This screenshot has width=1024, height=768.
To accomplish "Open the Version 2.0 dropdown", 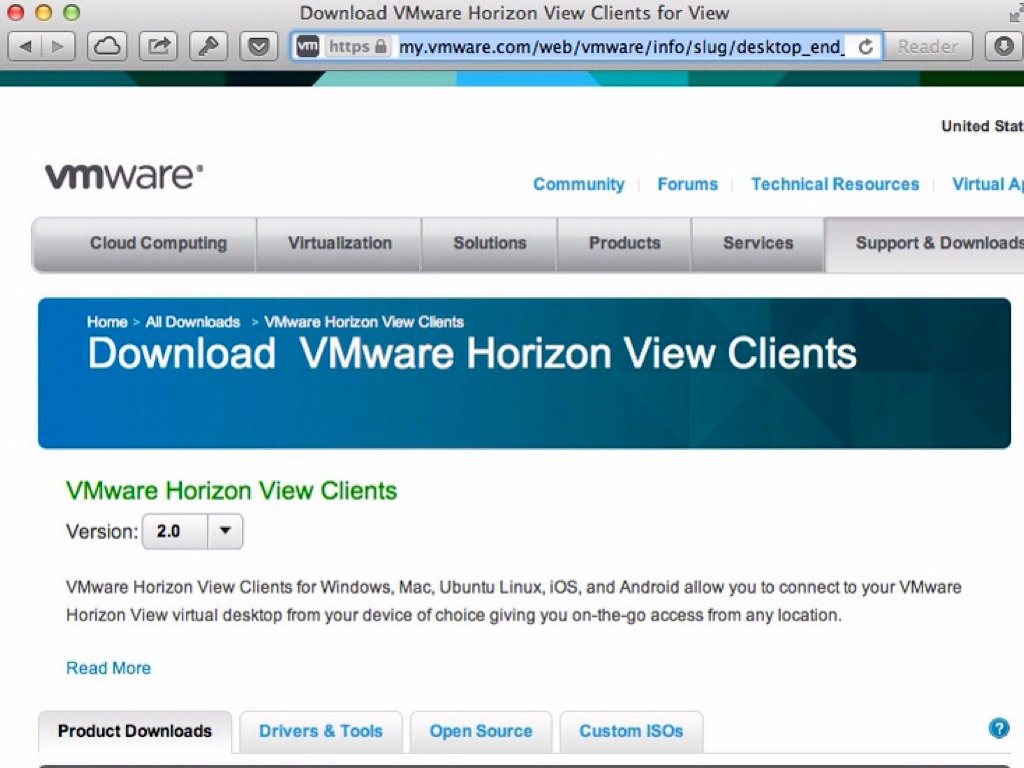I will click(192, 532).
